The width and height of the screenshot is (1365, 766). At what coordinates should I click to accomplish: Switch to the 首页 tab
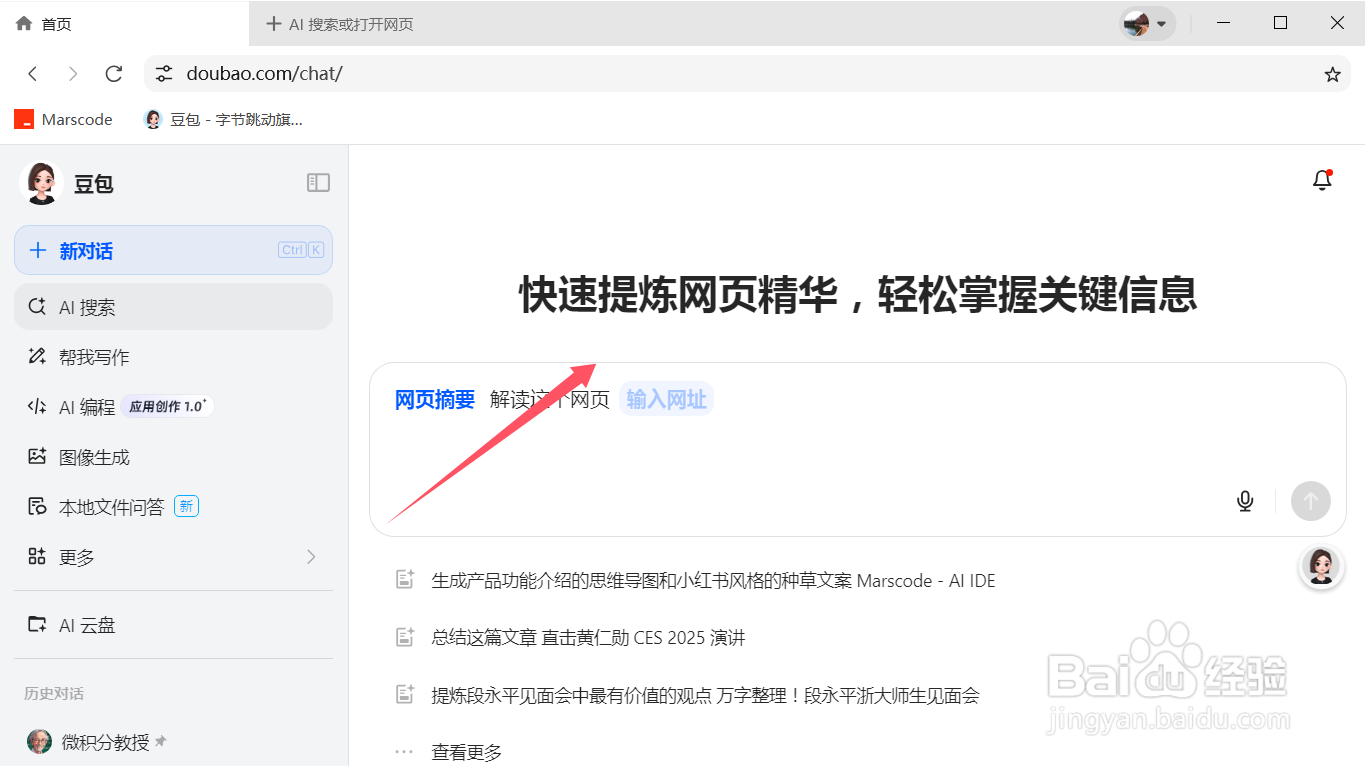click(124, 23)
